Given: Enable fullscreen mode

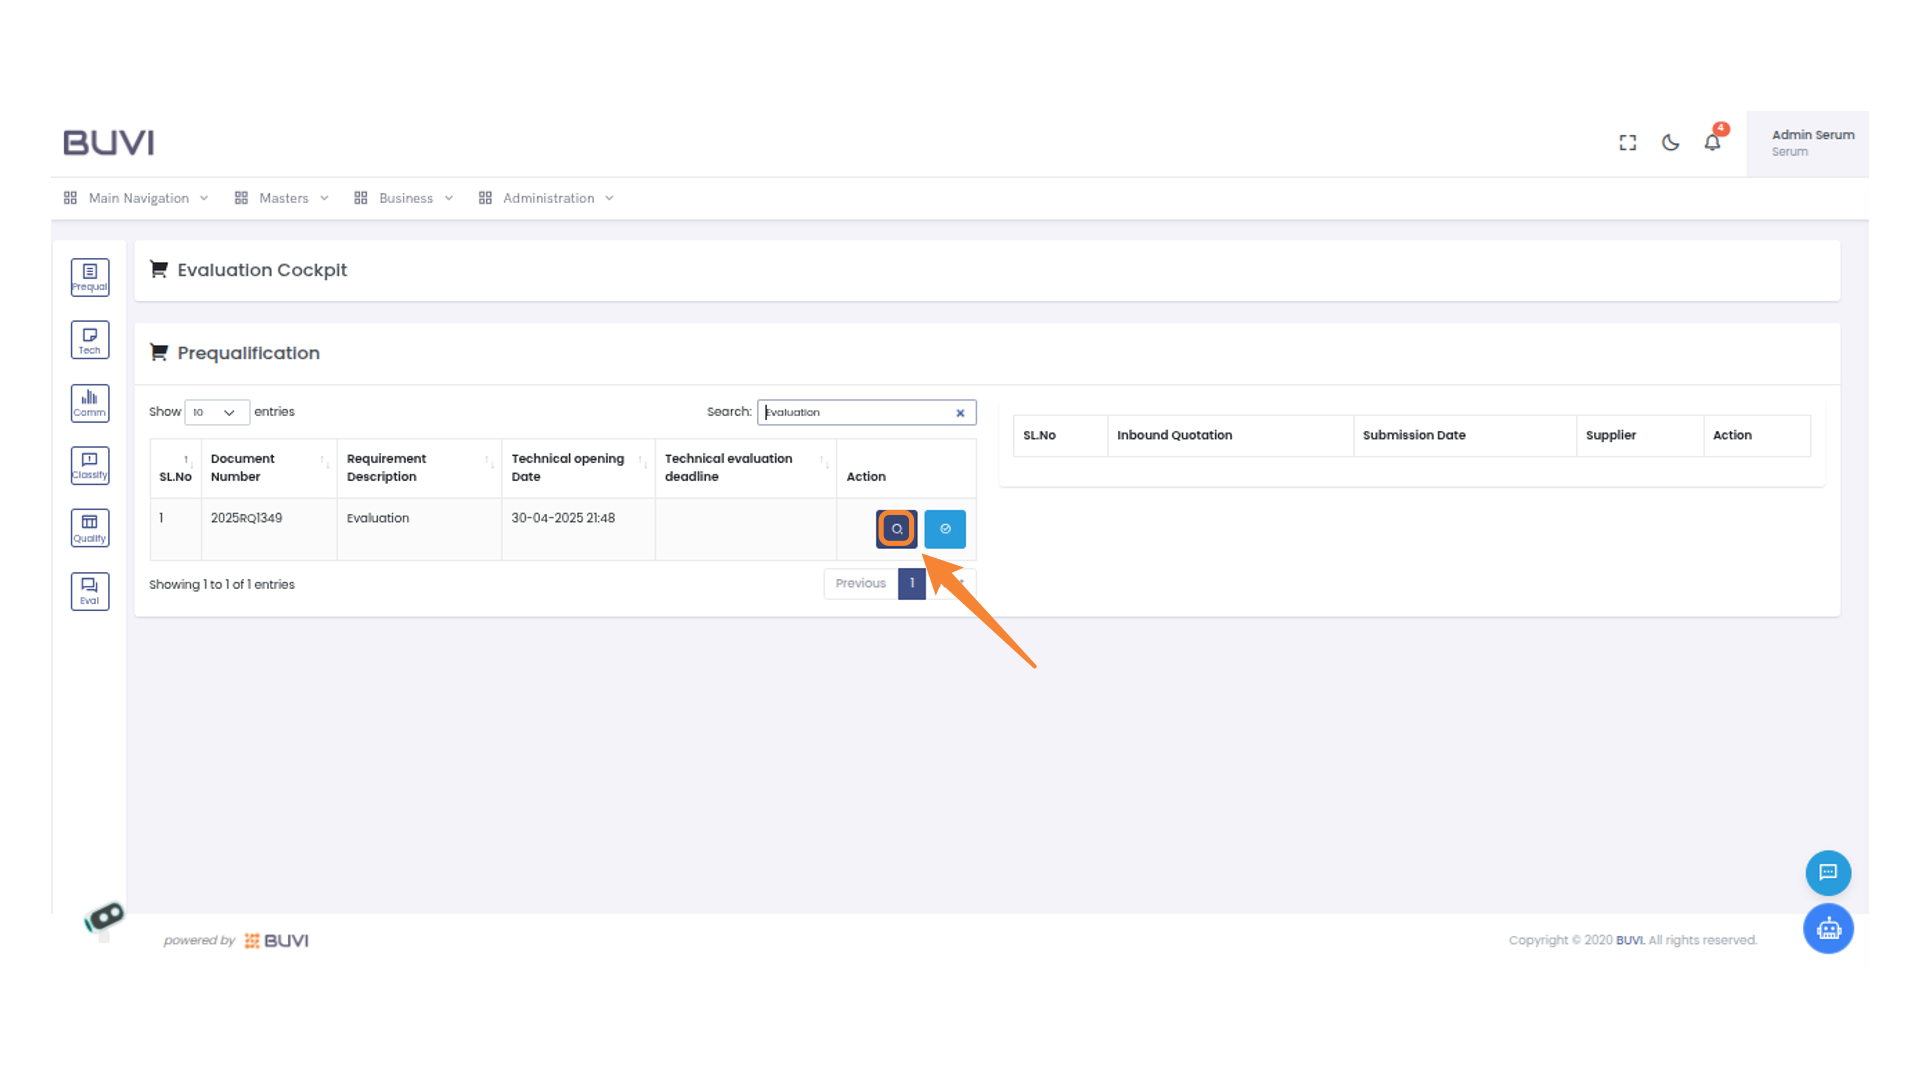Looking at the screenshot, I should (1627, 142).
